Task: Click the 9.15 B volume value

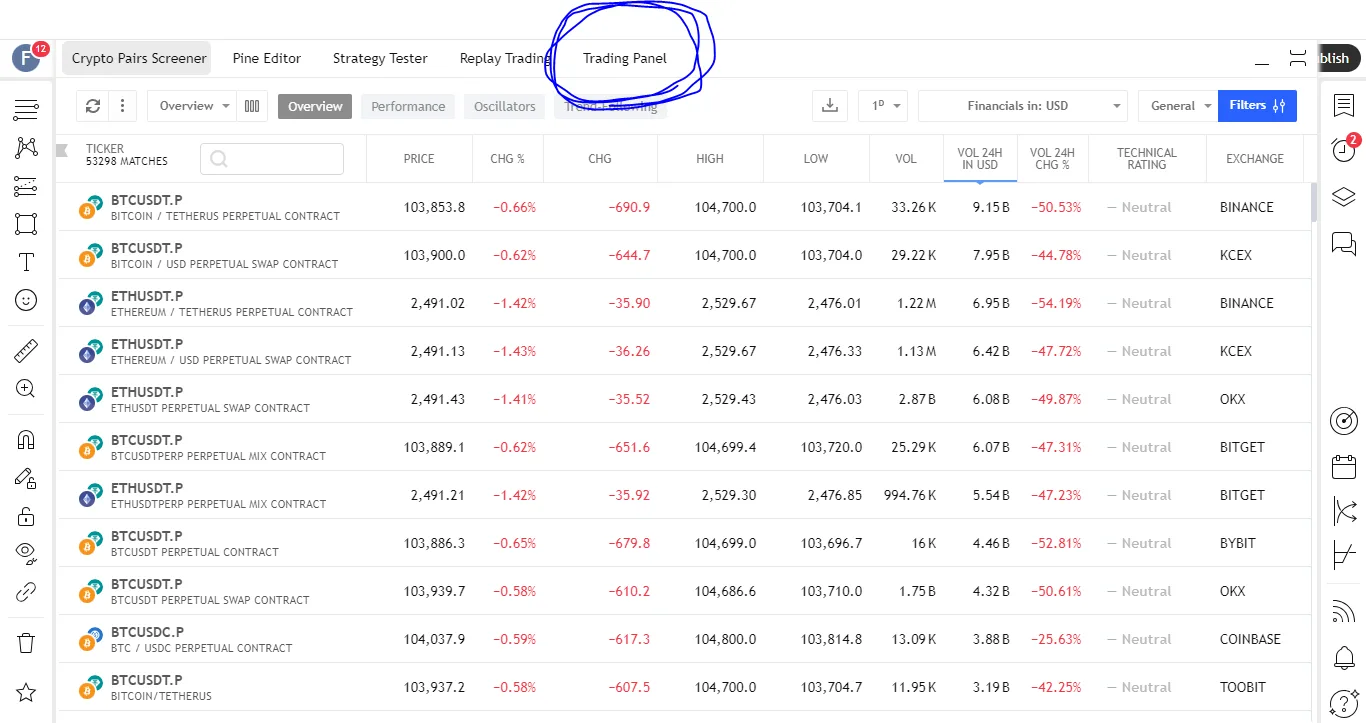Action: tap(991, 208)
